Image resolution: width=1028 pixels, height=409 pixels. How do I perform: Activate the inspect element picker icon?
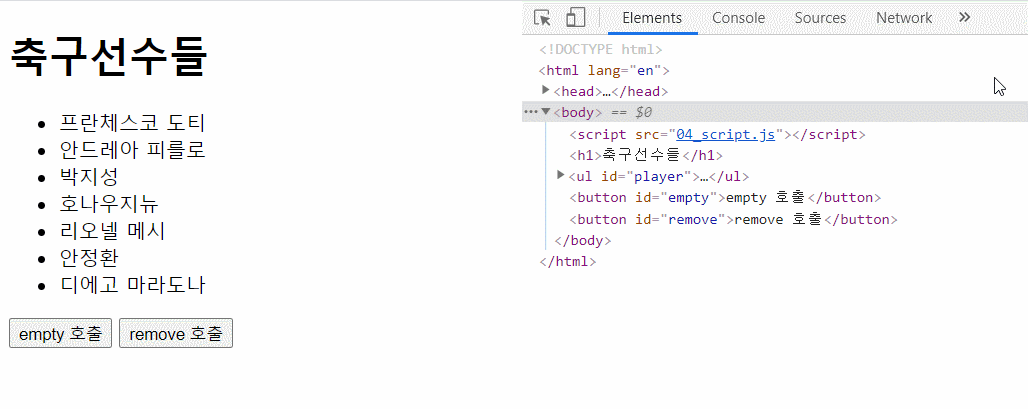[x=542, y=18]
